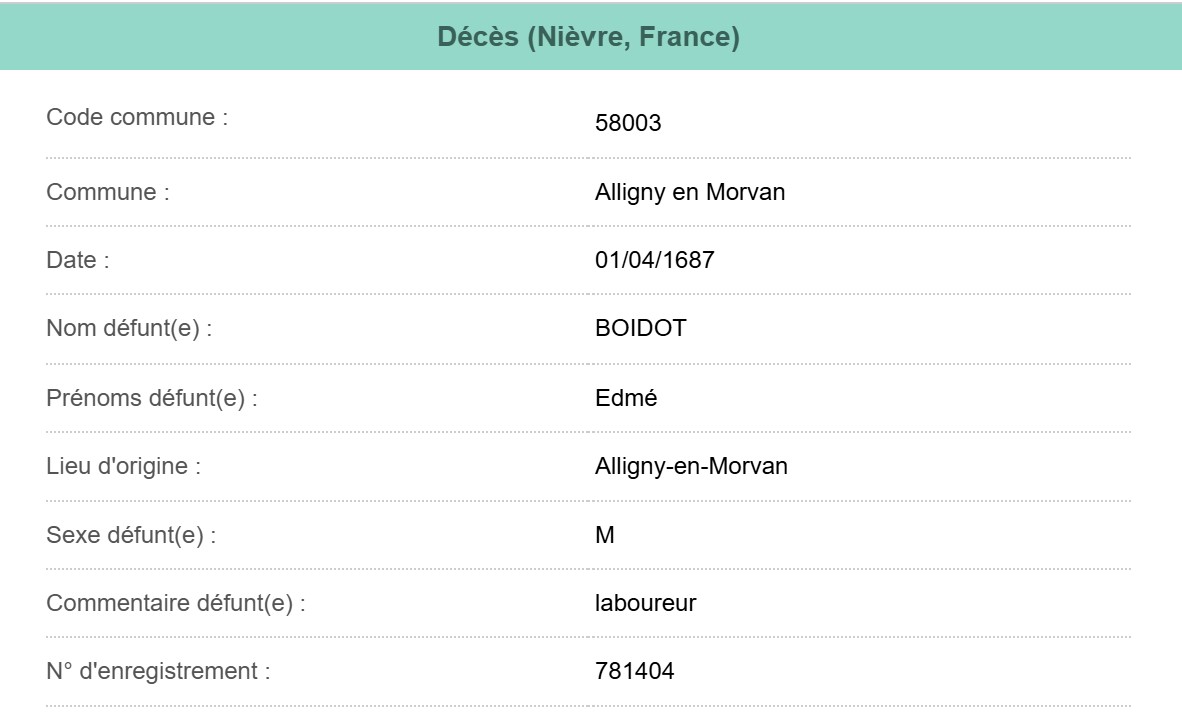Click the 'N° d'enregistrement :' label
1182x714 pixels.
(158, 672)
